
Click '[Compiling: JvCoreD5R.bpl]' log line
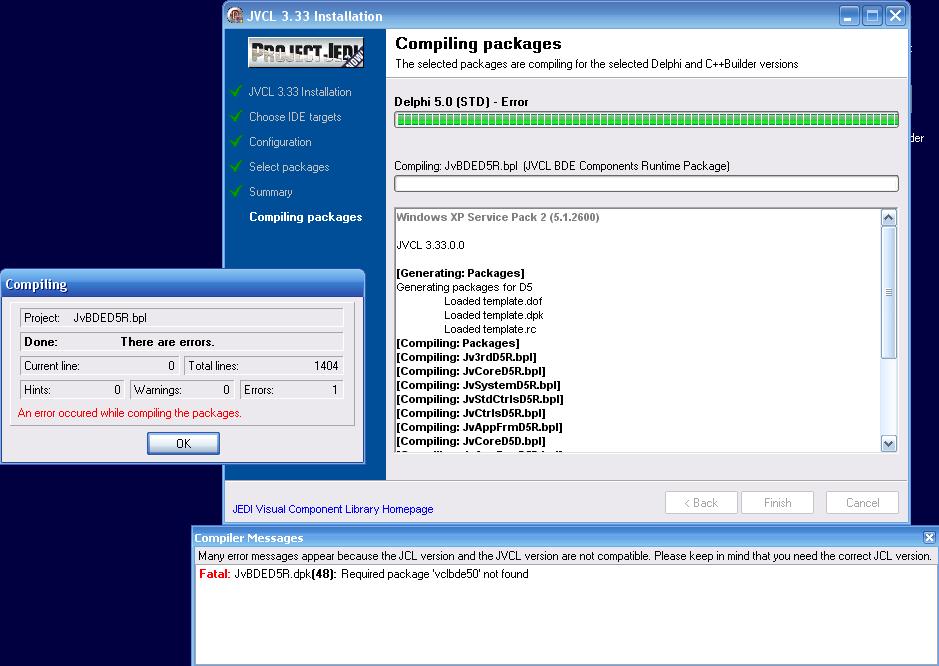pyautogui.click(x=471, y=371)
